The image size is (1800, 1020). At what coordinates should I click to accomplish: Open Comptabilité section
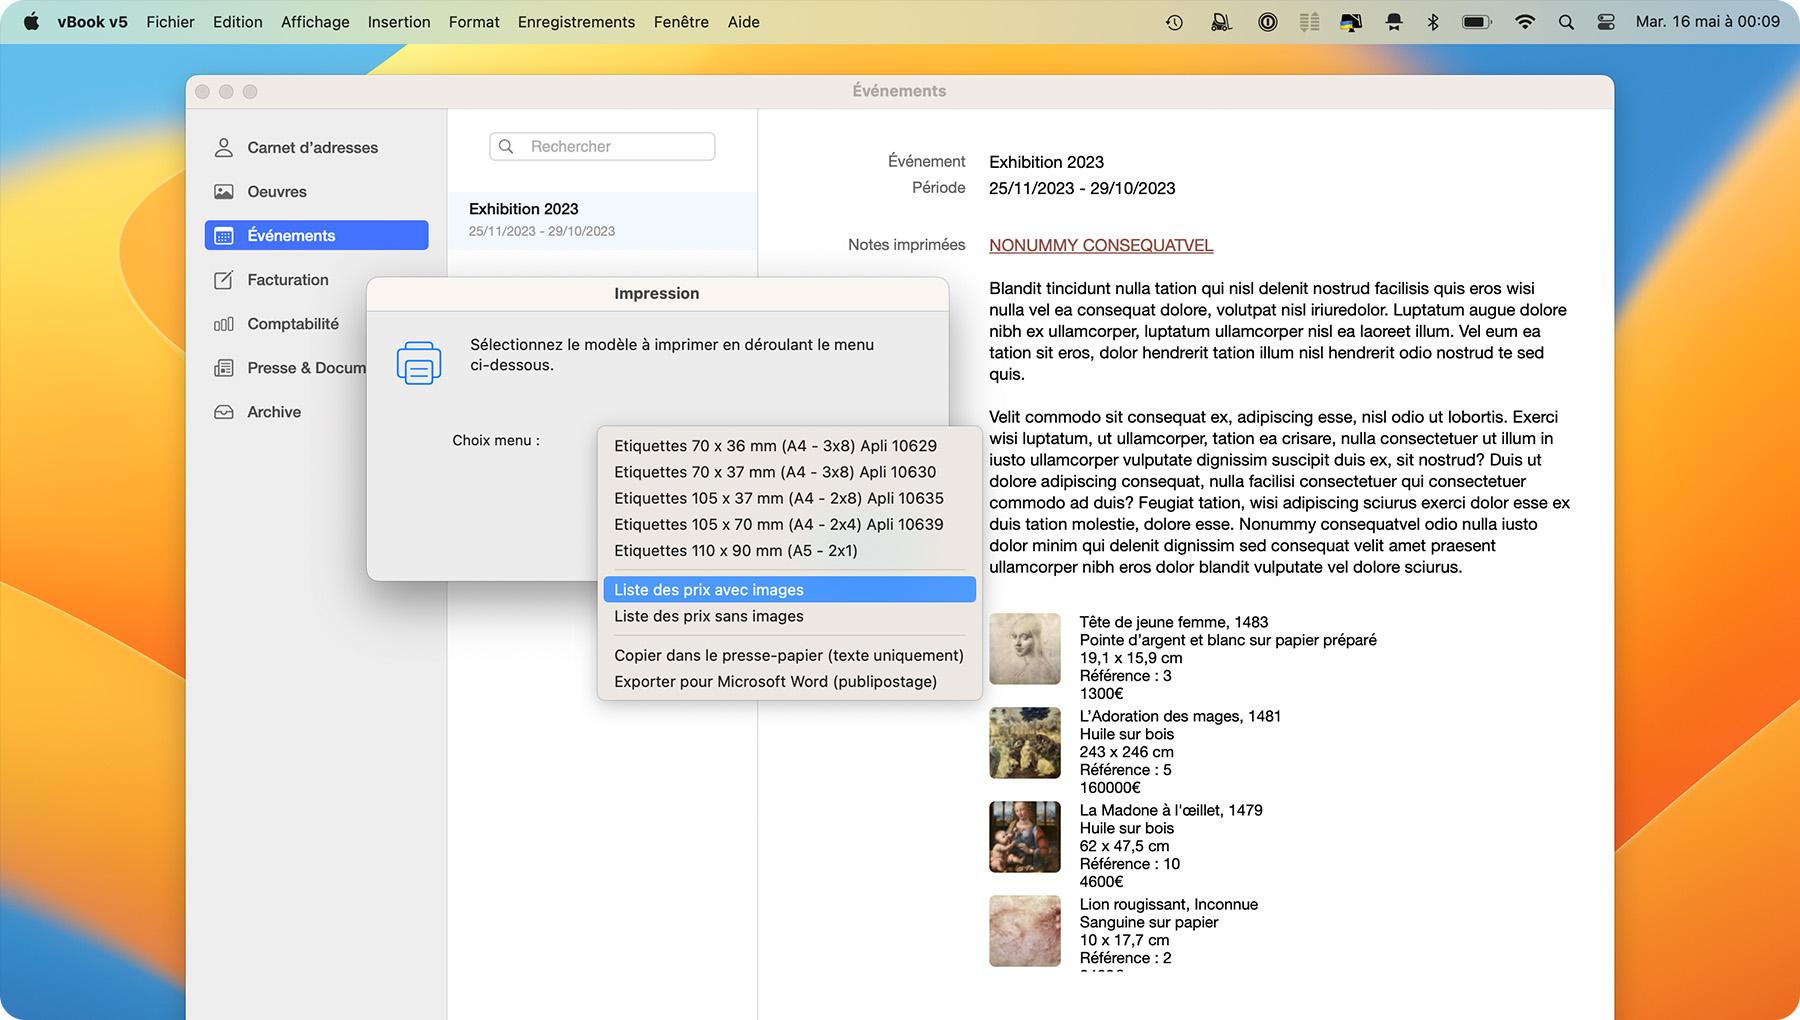tap(288, 324)
